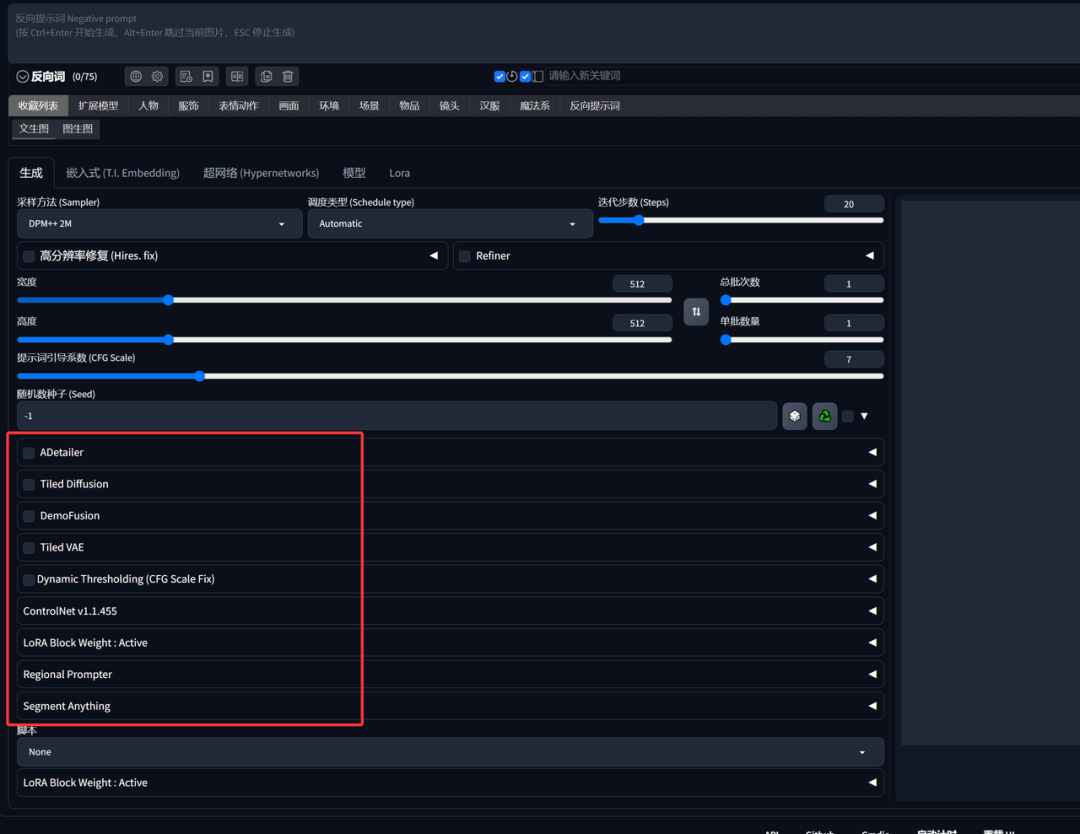Expand the ControlNet v1.1.455 panel arrow
Image resolution: width=1080 pixels, height=834 pixels.
(x=872, y=611)
